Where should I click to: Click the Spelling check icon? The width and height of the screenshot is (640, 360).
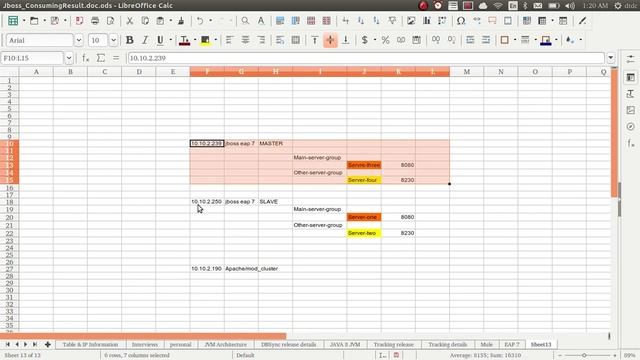click(x=260, y=20)
